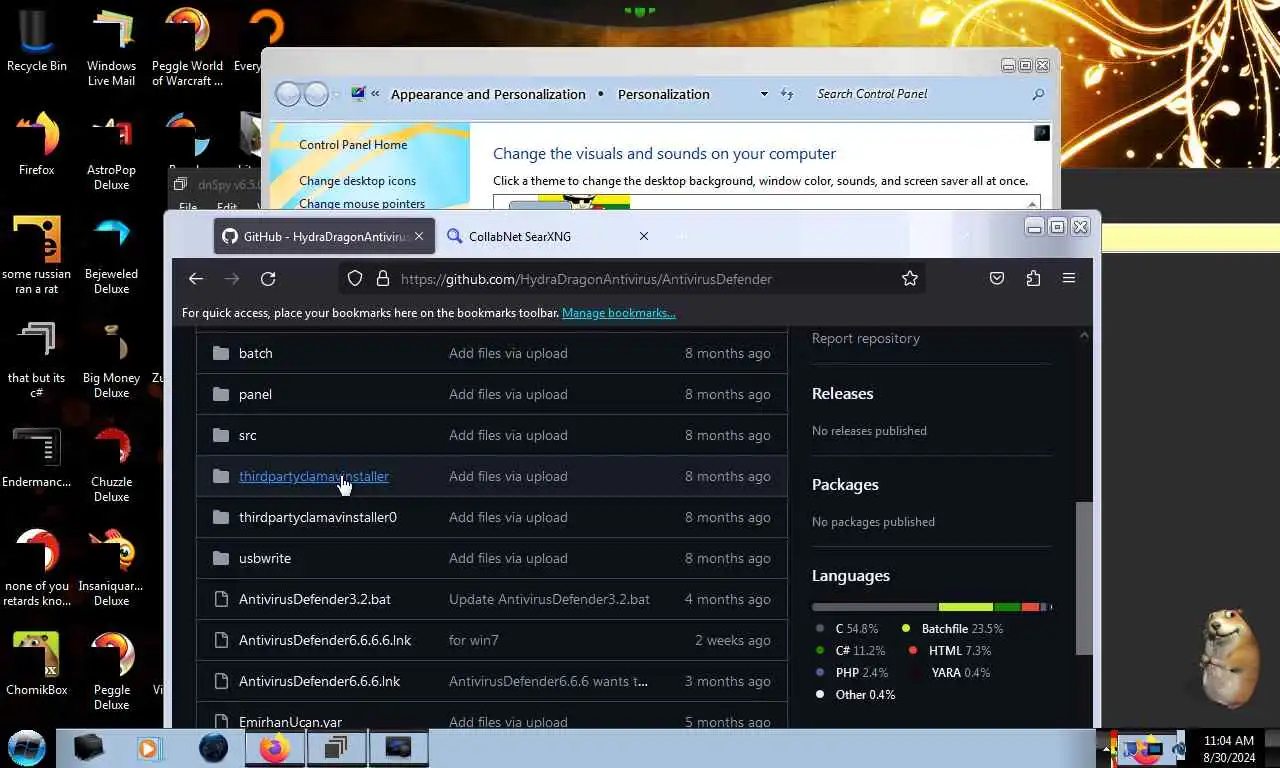Click the YARA 0.4% language entry
Screen dimensions: 1280x768
[x=950, y=673]
